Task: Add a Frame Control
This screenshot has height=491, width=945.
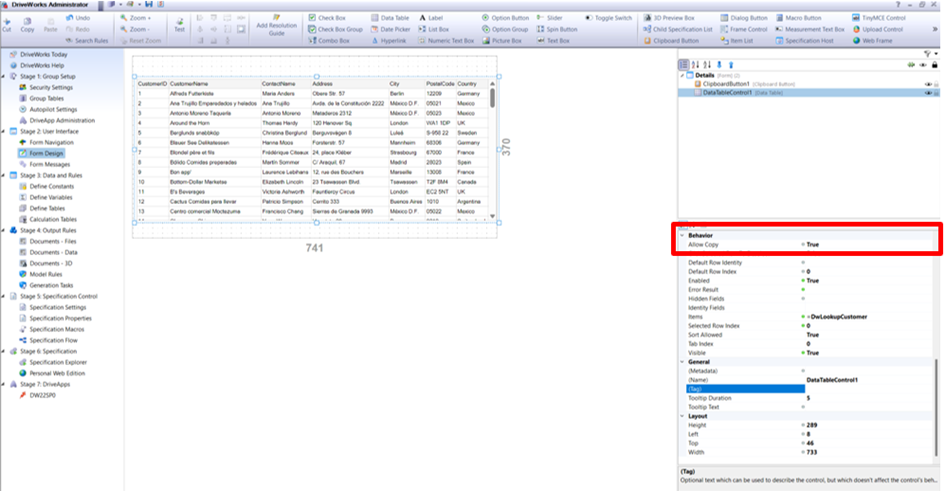Action: (744, 30)
